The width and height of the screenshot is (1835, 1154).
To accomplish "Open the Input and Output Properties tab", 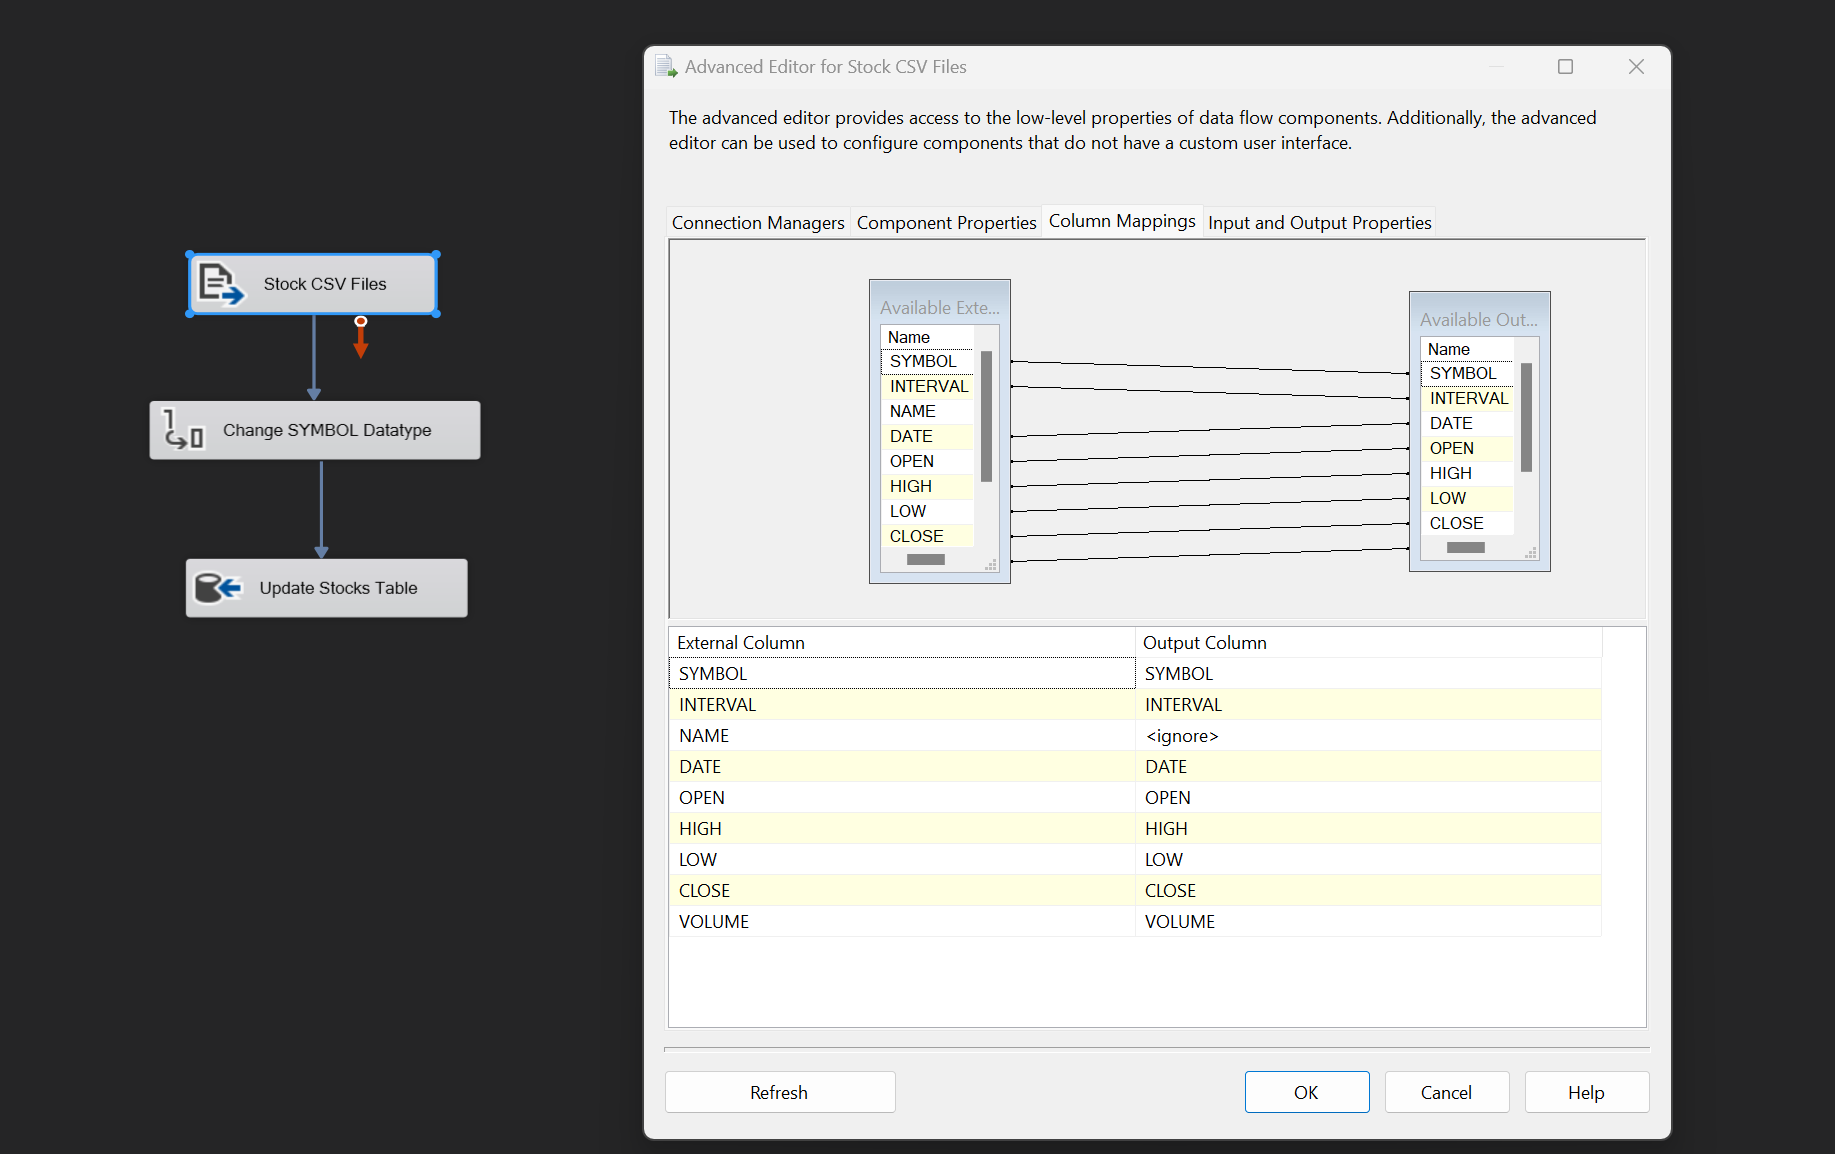I will 1319,222.
